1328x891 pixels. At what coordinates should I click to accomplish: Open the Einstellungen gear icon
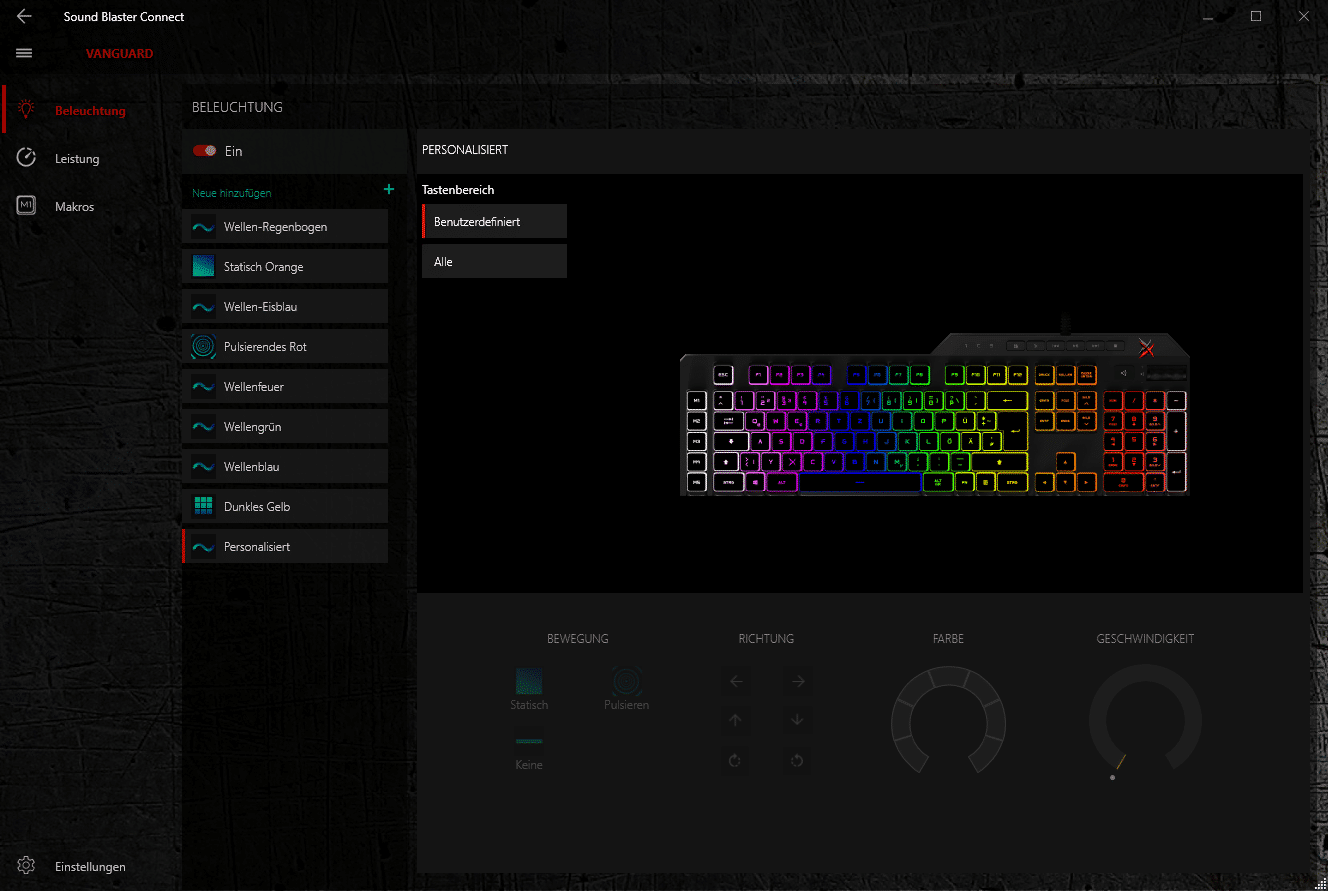26,866
